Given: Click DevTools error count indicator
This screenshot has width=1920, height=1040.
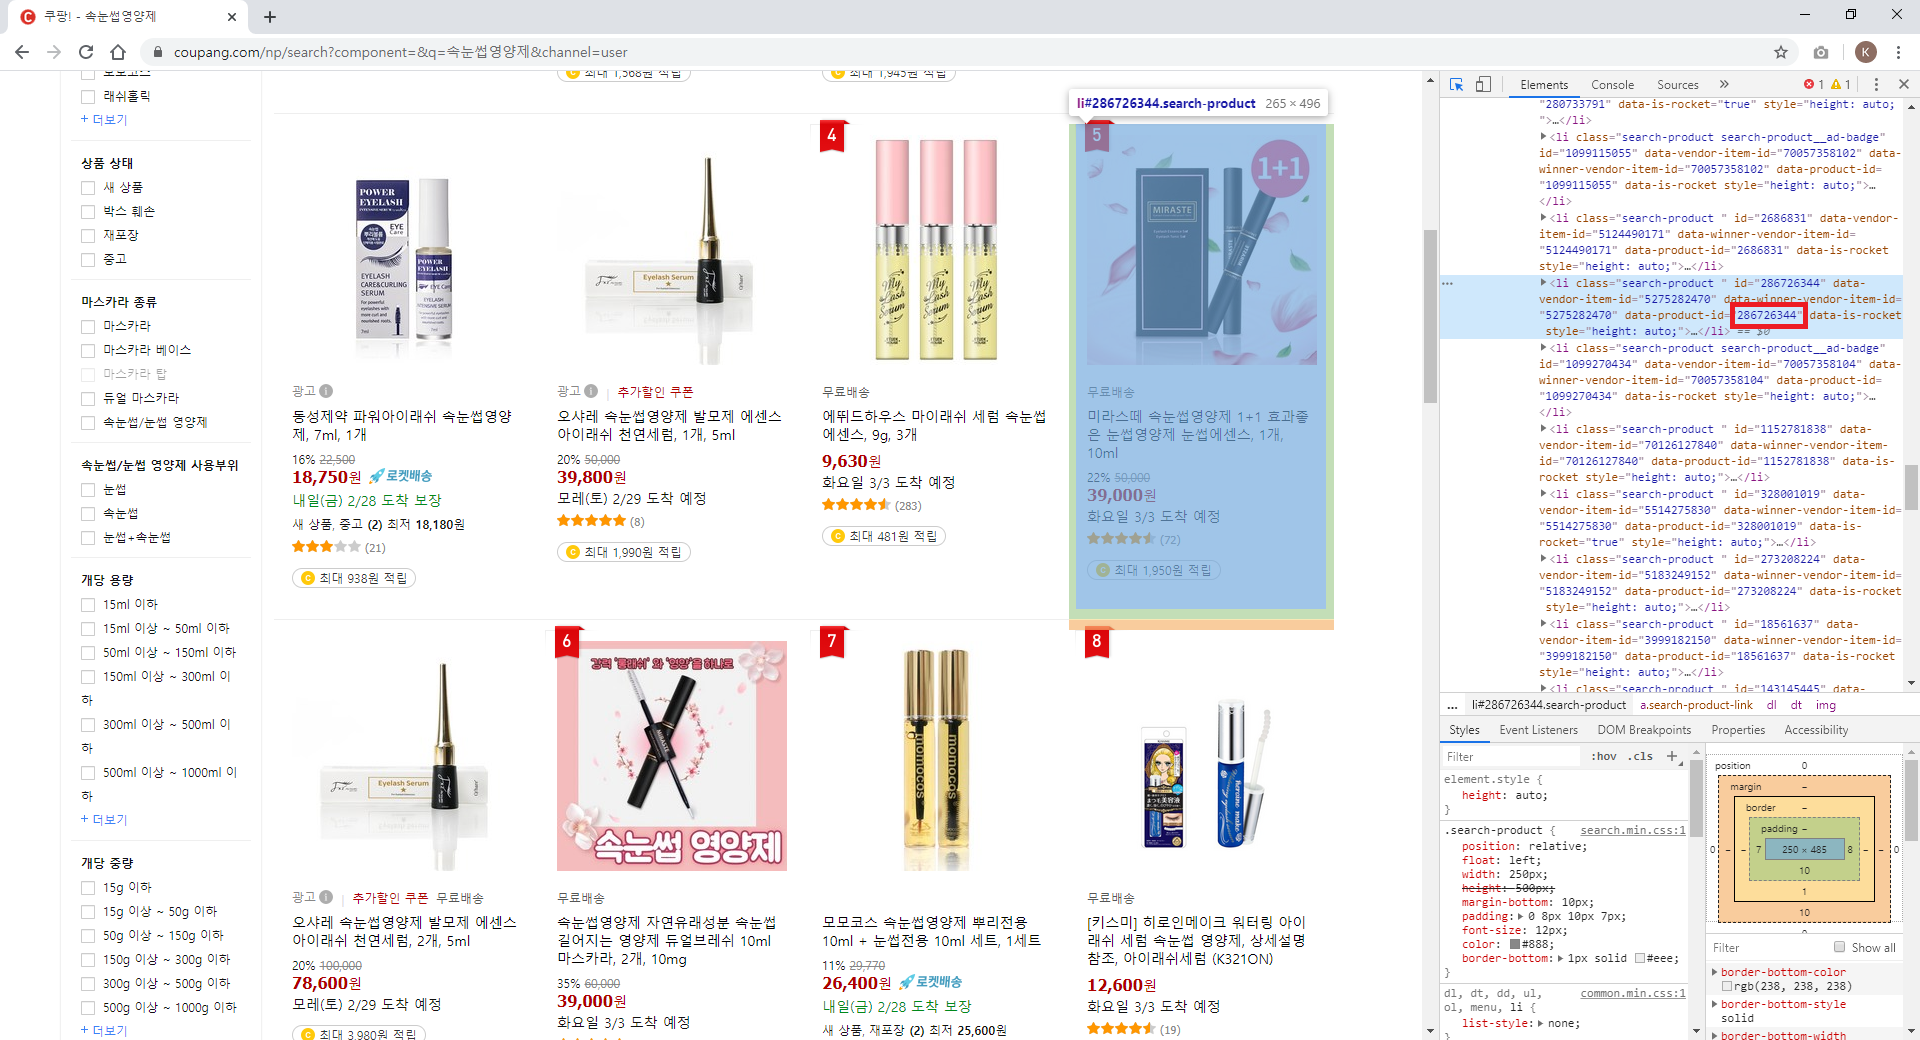Looking at the screenshot, I should point(1814,85).
